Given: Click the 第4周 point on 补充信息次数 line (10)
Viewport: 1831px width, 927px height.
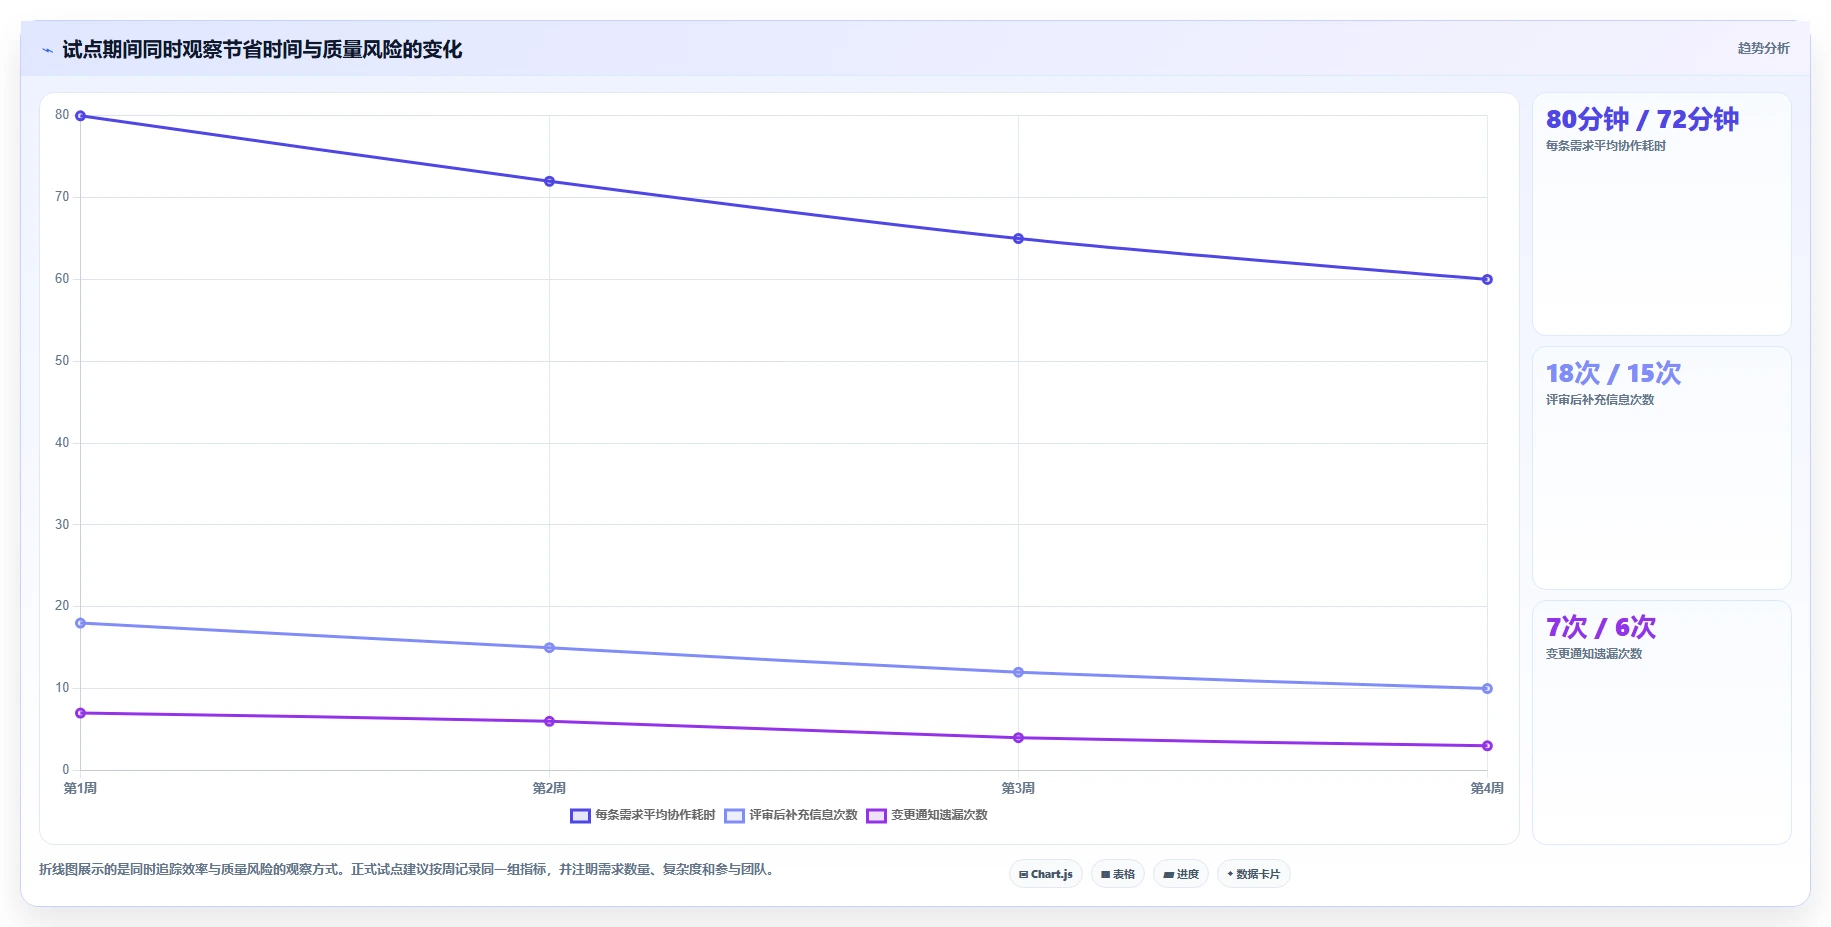Looking at the screenshot, I should pos(1487,688).
